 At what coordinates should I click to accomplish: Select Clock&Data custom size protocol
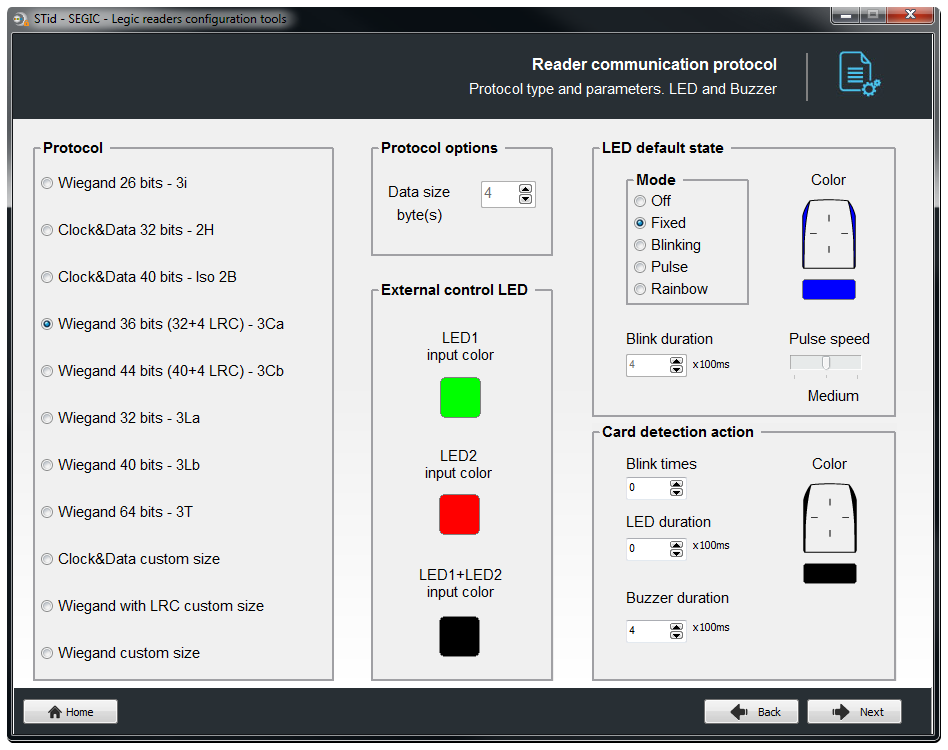pos(130,560)
